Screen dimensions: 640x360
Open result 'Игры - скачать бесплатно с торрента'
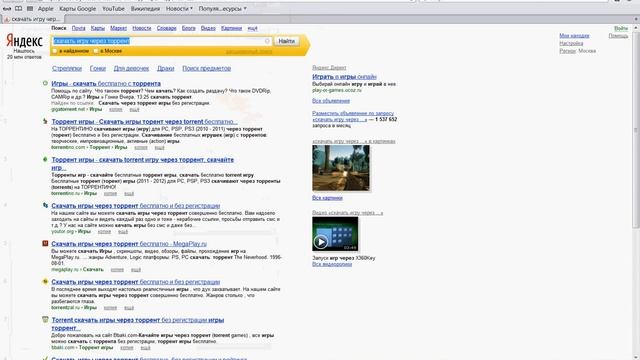click(x=106, y=83)
